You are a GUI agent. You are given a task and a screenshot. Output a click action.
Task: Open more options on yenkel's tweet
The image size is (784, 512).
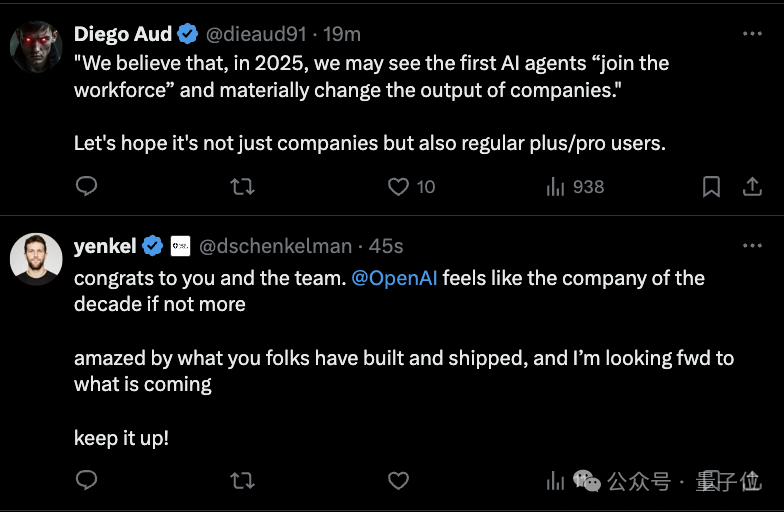(x=752, y=246)
